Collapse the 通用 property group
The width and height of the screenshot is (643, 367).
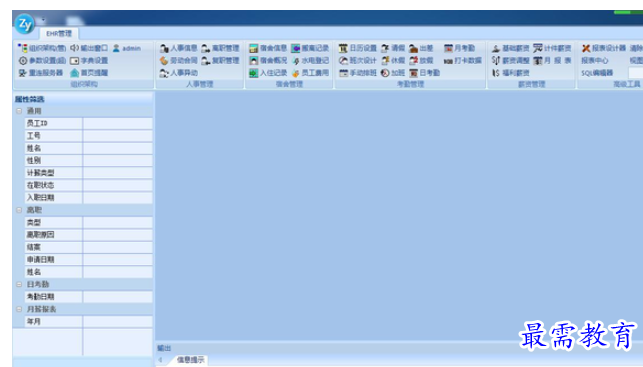19,111
